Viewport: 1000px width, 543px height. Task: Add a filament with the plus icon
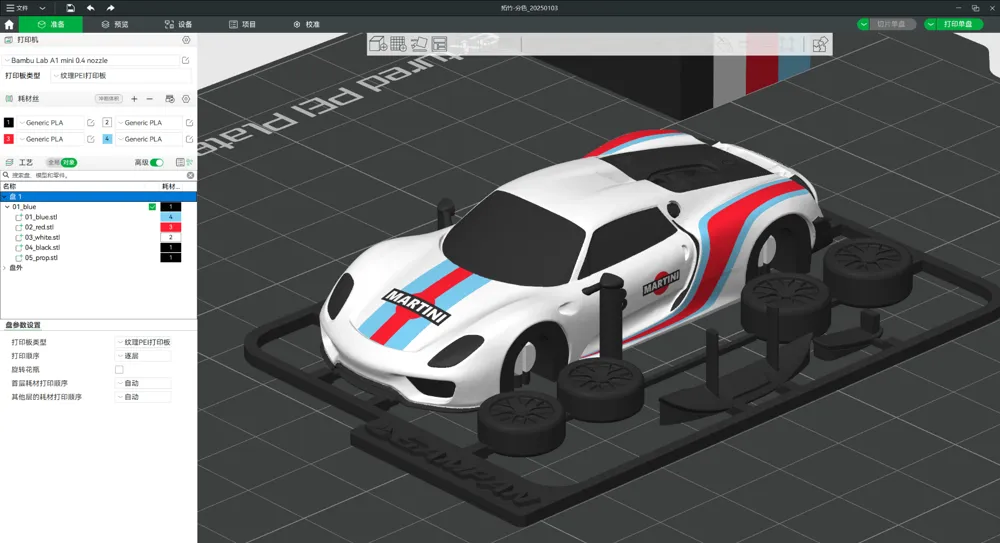[134, 99]
